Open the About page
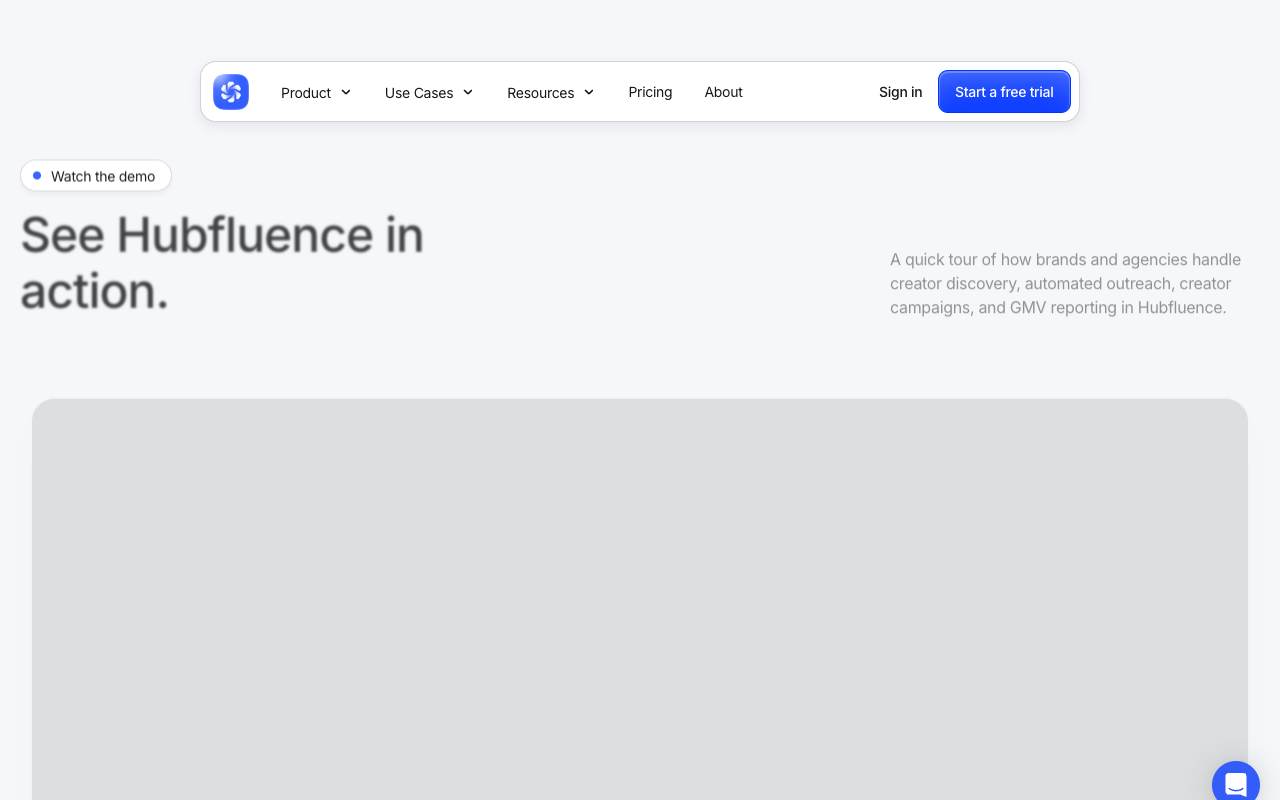 pyautogui.click(x=723, y=92)
